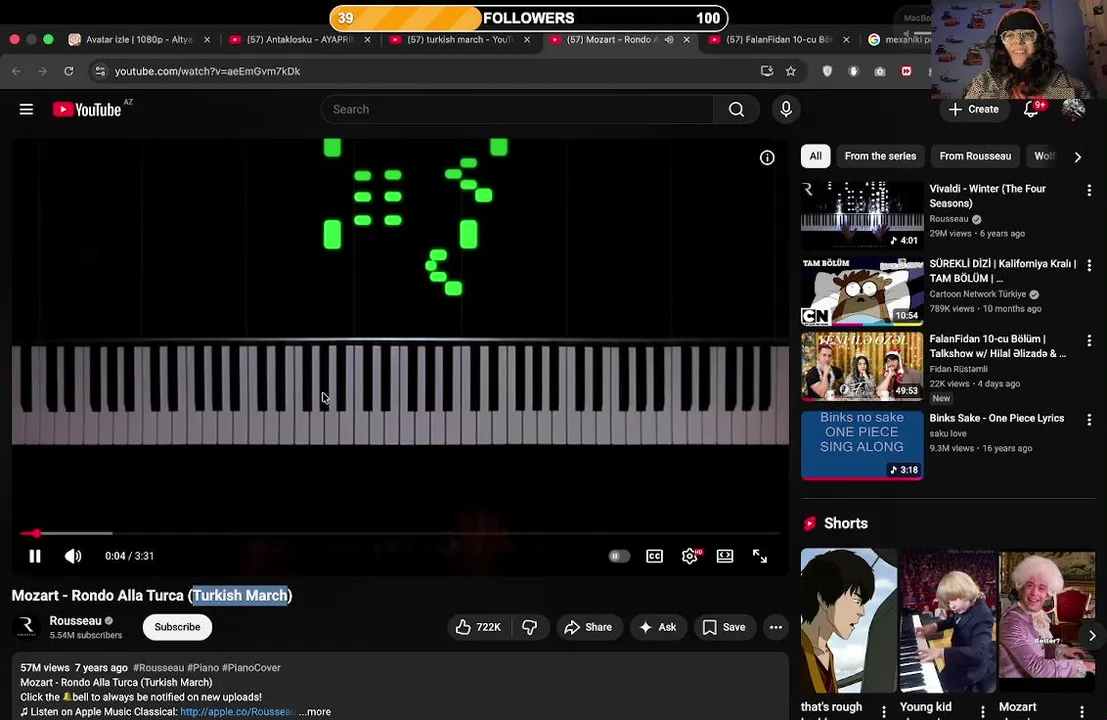Open the Binks Sake - One Piece Lyrics title

(996, 418)
